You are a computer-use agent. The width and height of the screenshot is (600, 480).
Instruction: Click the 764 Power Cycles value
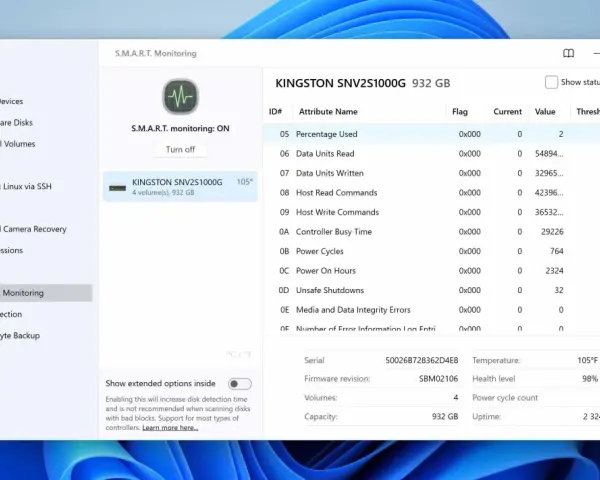pos(556,251)
